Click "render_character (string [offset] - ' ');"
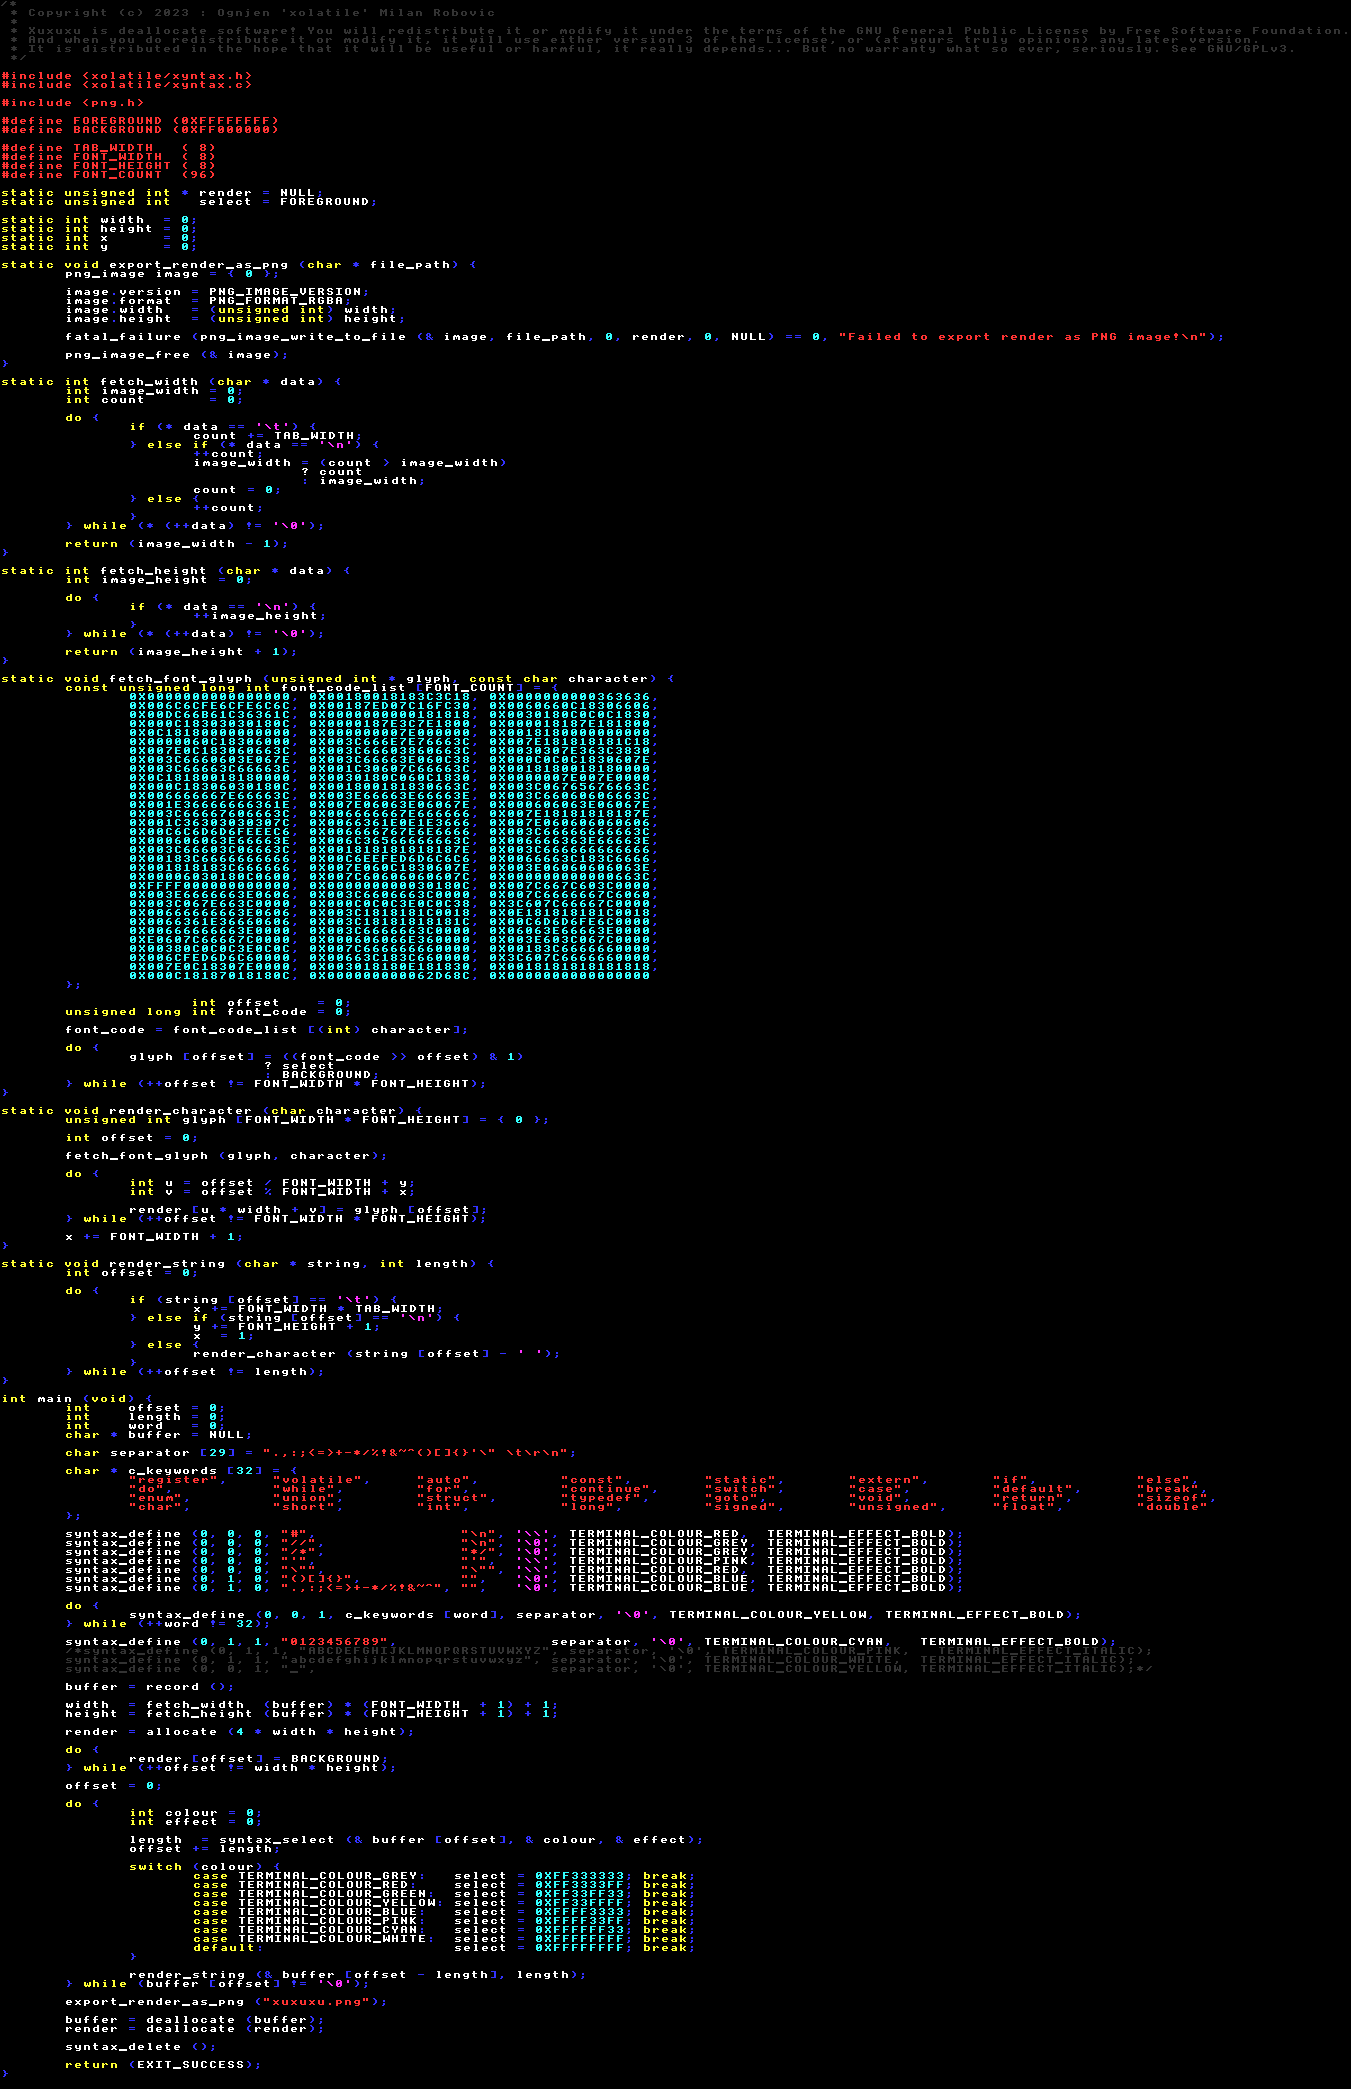 378,1354
